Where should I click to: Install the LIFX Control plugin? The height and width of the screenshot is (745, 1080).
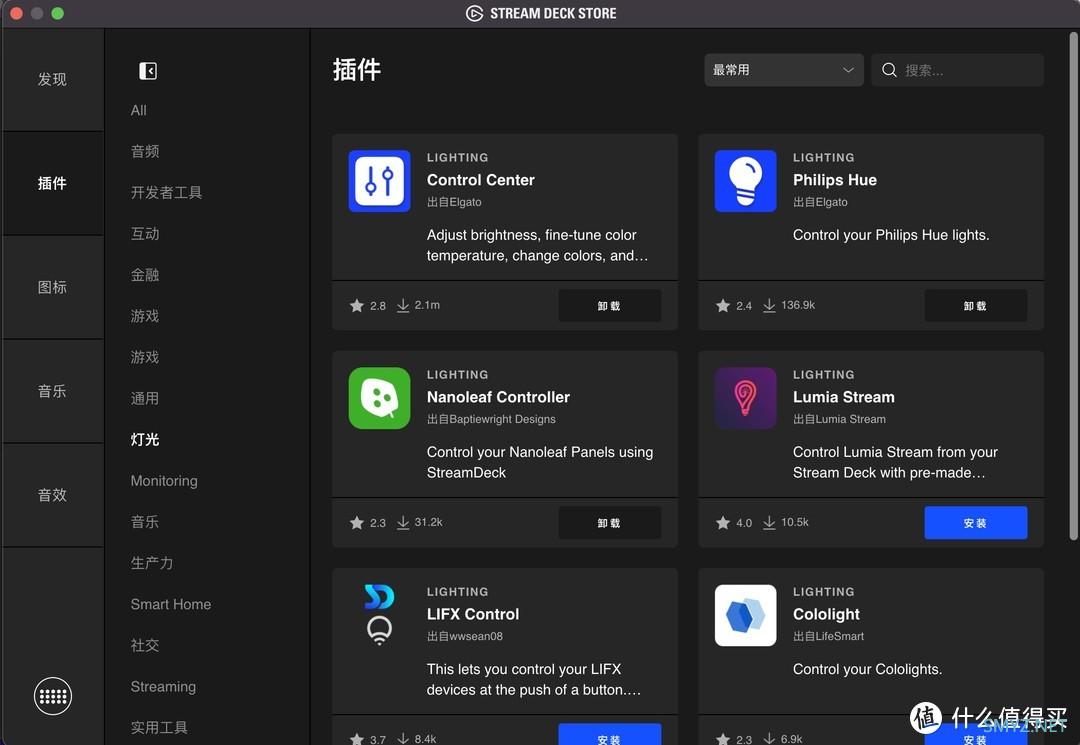tap(610, 735)
